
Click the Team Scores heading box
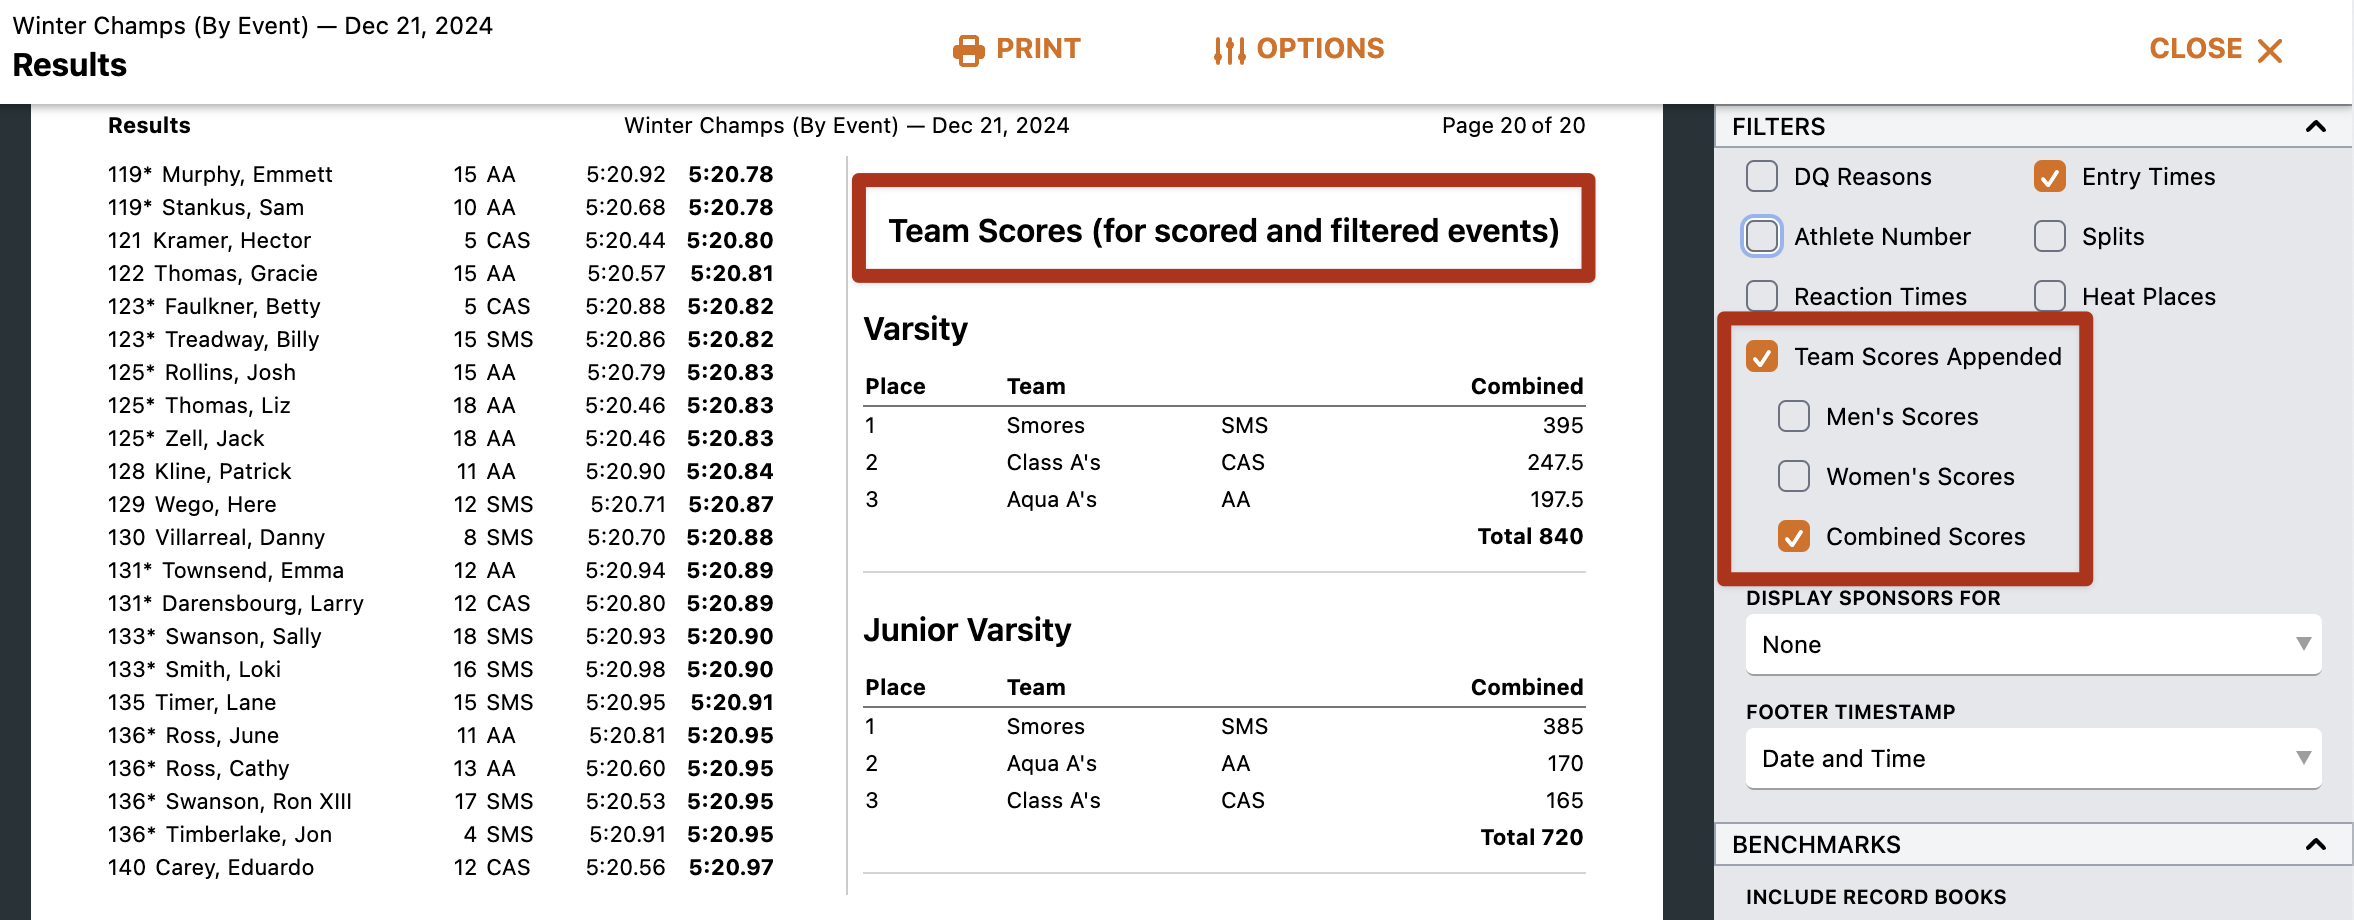tap(1223, 229)
